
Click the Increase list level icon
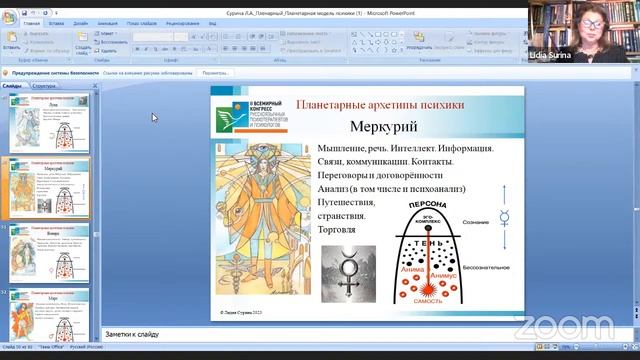click(x=261, y=37)
